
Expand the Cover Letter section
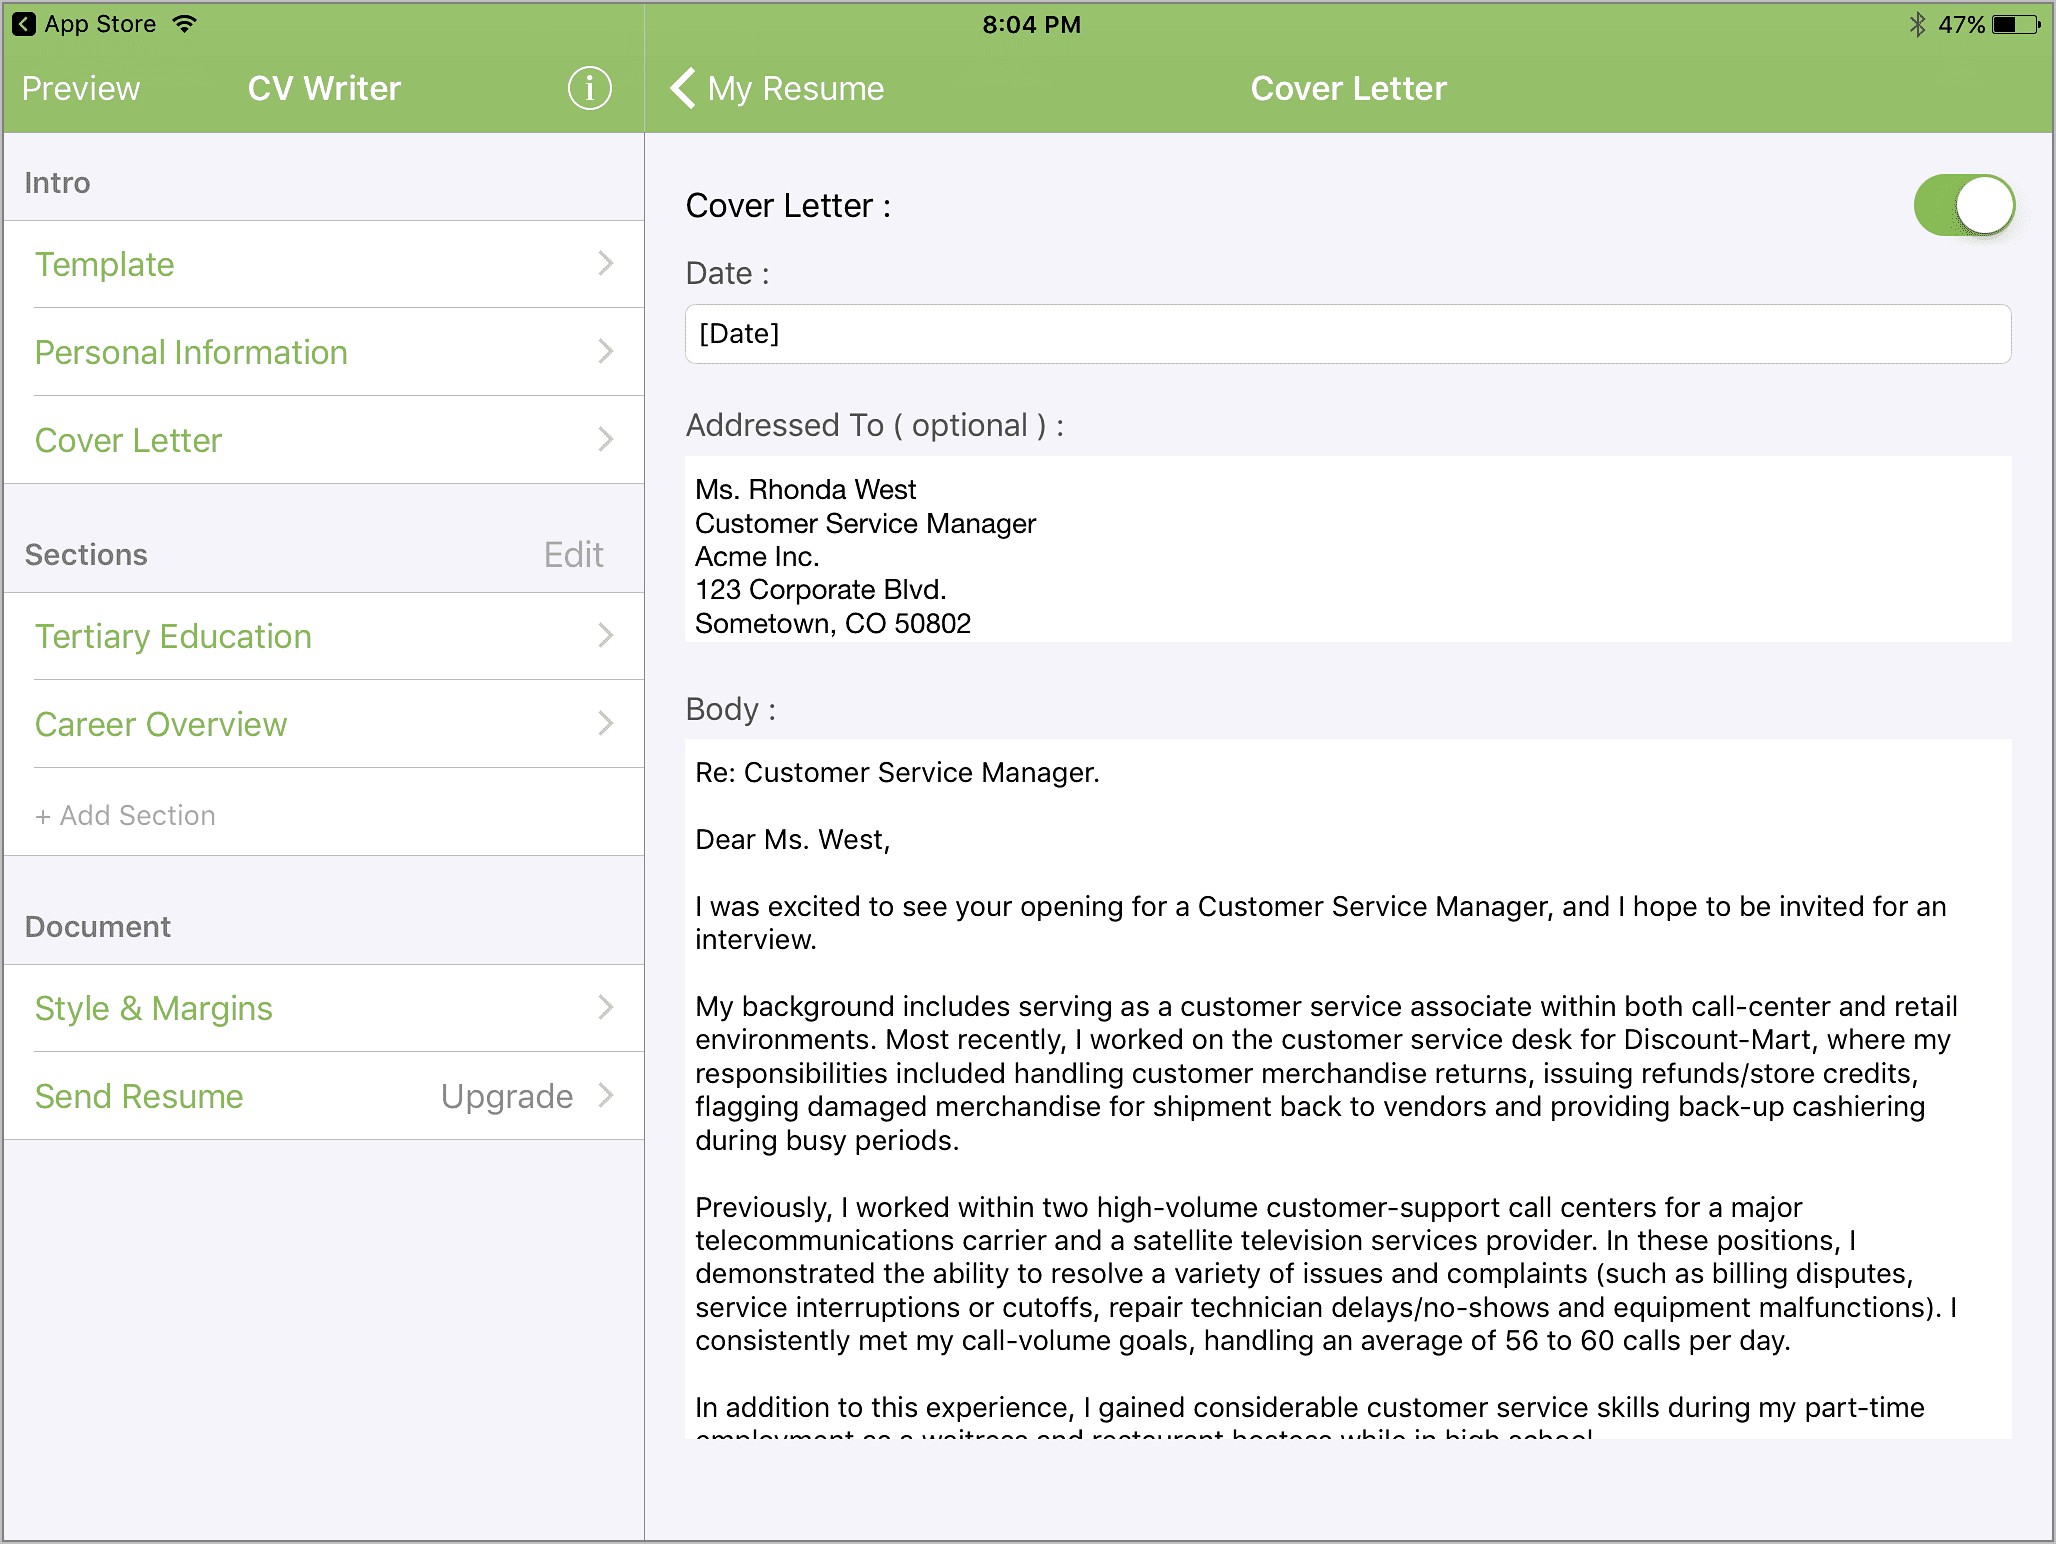[x=321, y=440]
